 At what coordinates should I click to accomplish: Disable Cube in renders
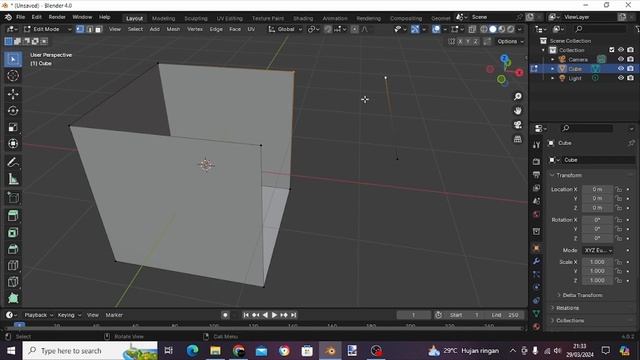(630, 69)
